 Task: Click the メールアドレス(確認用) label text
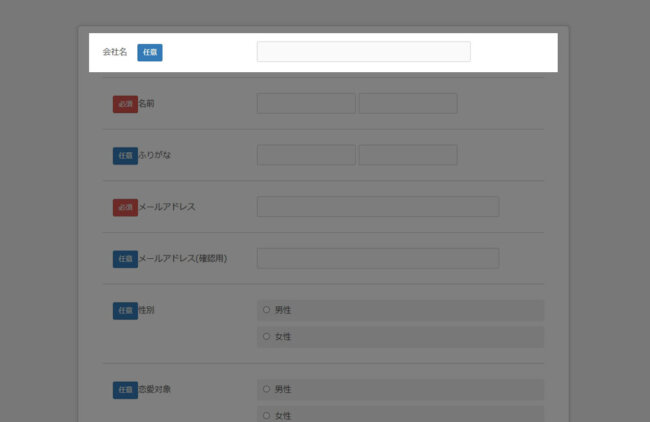pyautogui.click(x=183, y=259)
